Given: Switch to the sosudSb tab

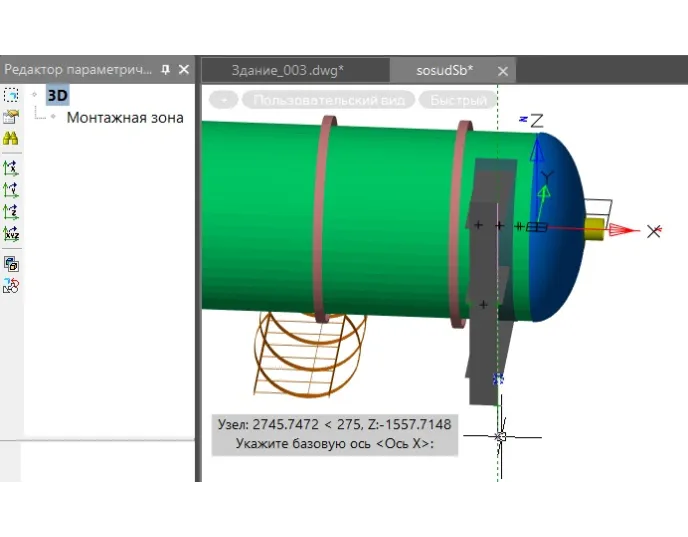Looking at the screenshot, I should [x=444, y=71].
